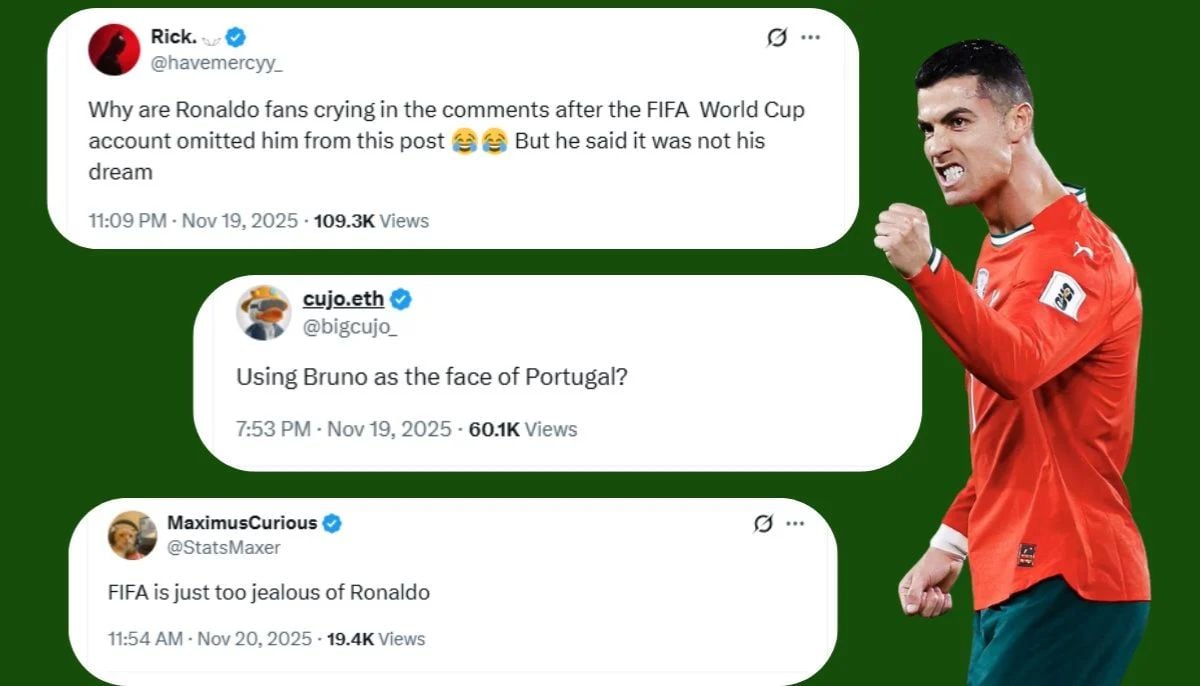Click Rick's profile avatar
This screenshot has width=1200, height=686.
pos(114,47)
